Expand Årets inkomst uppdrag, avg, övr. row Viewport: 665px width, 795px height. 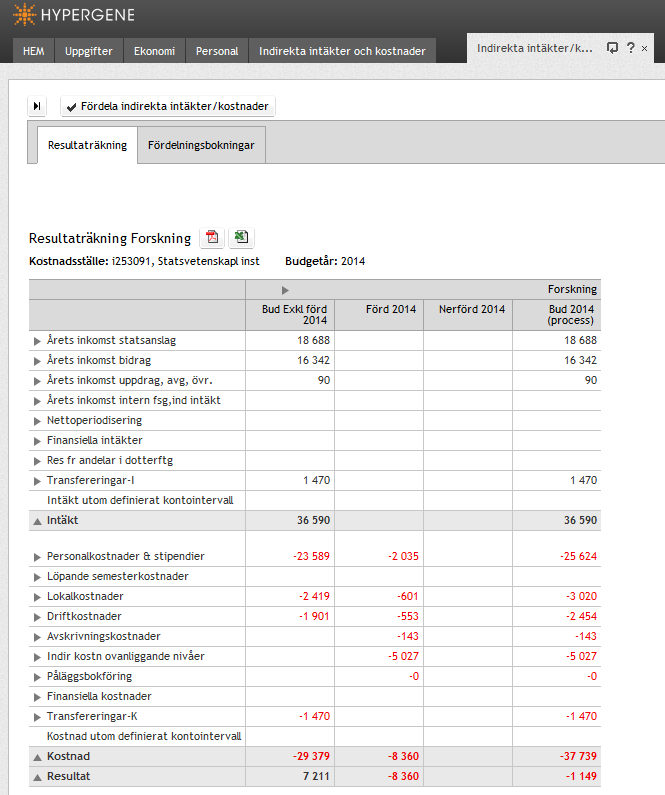click(x=37, y=381)
